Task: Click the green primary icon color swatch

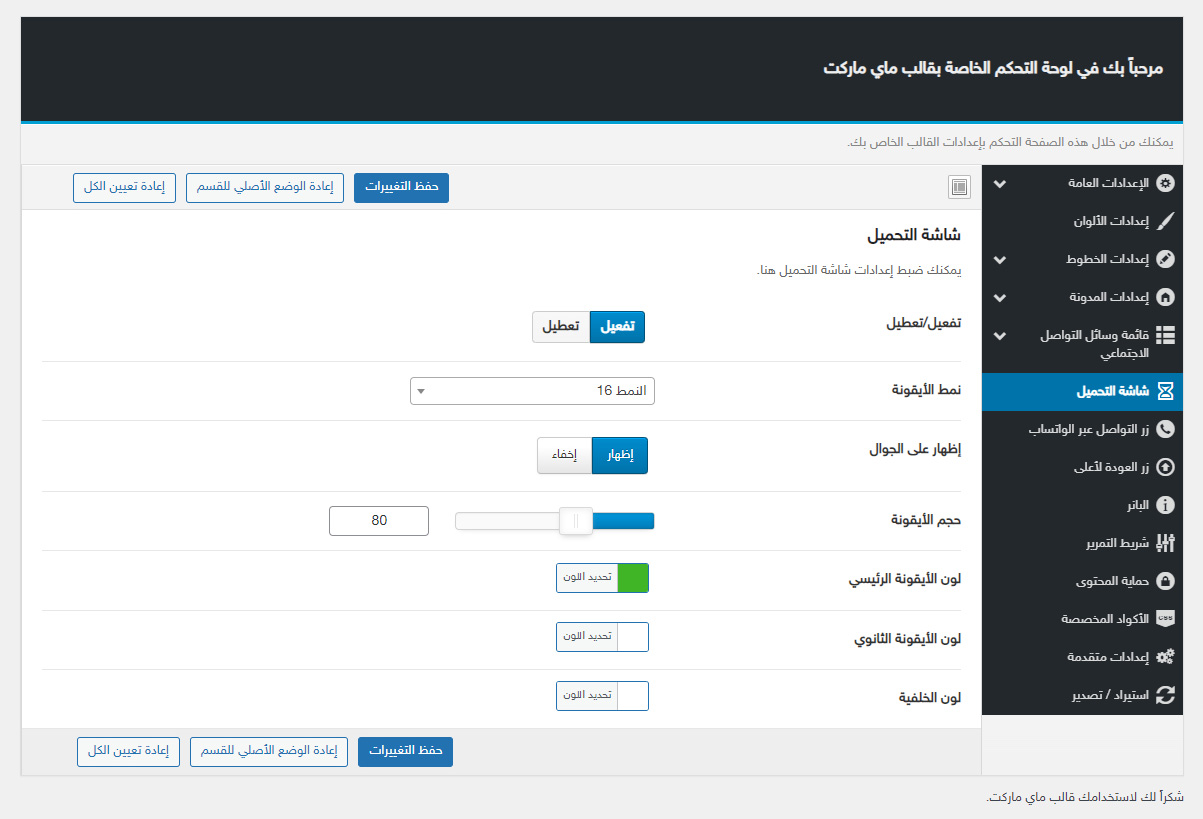Action: pos(633,578)
